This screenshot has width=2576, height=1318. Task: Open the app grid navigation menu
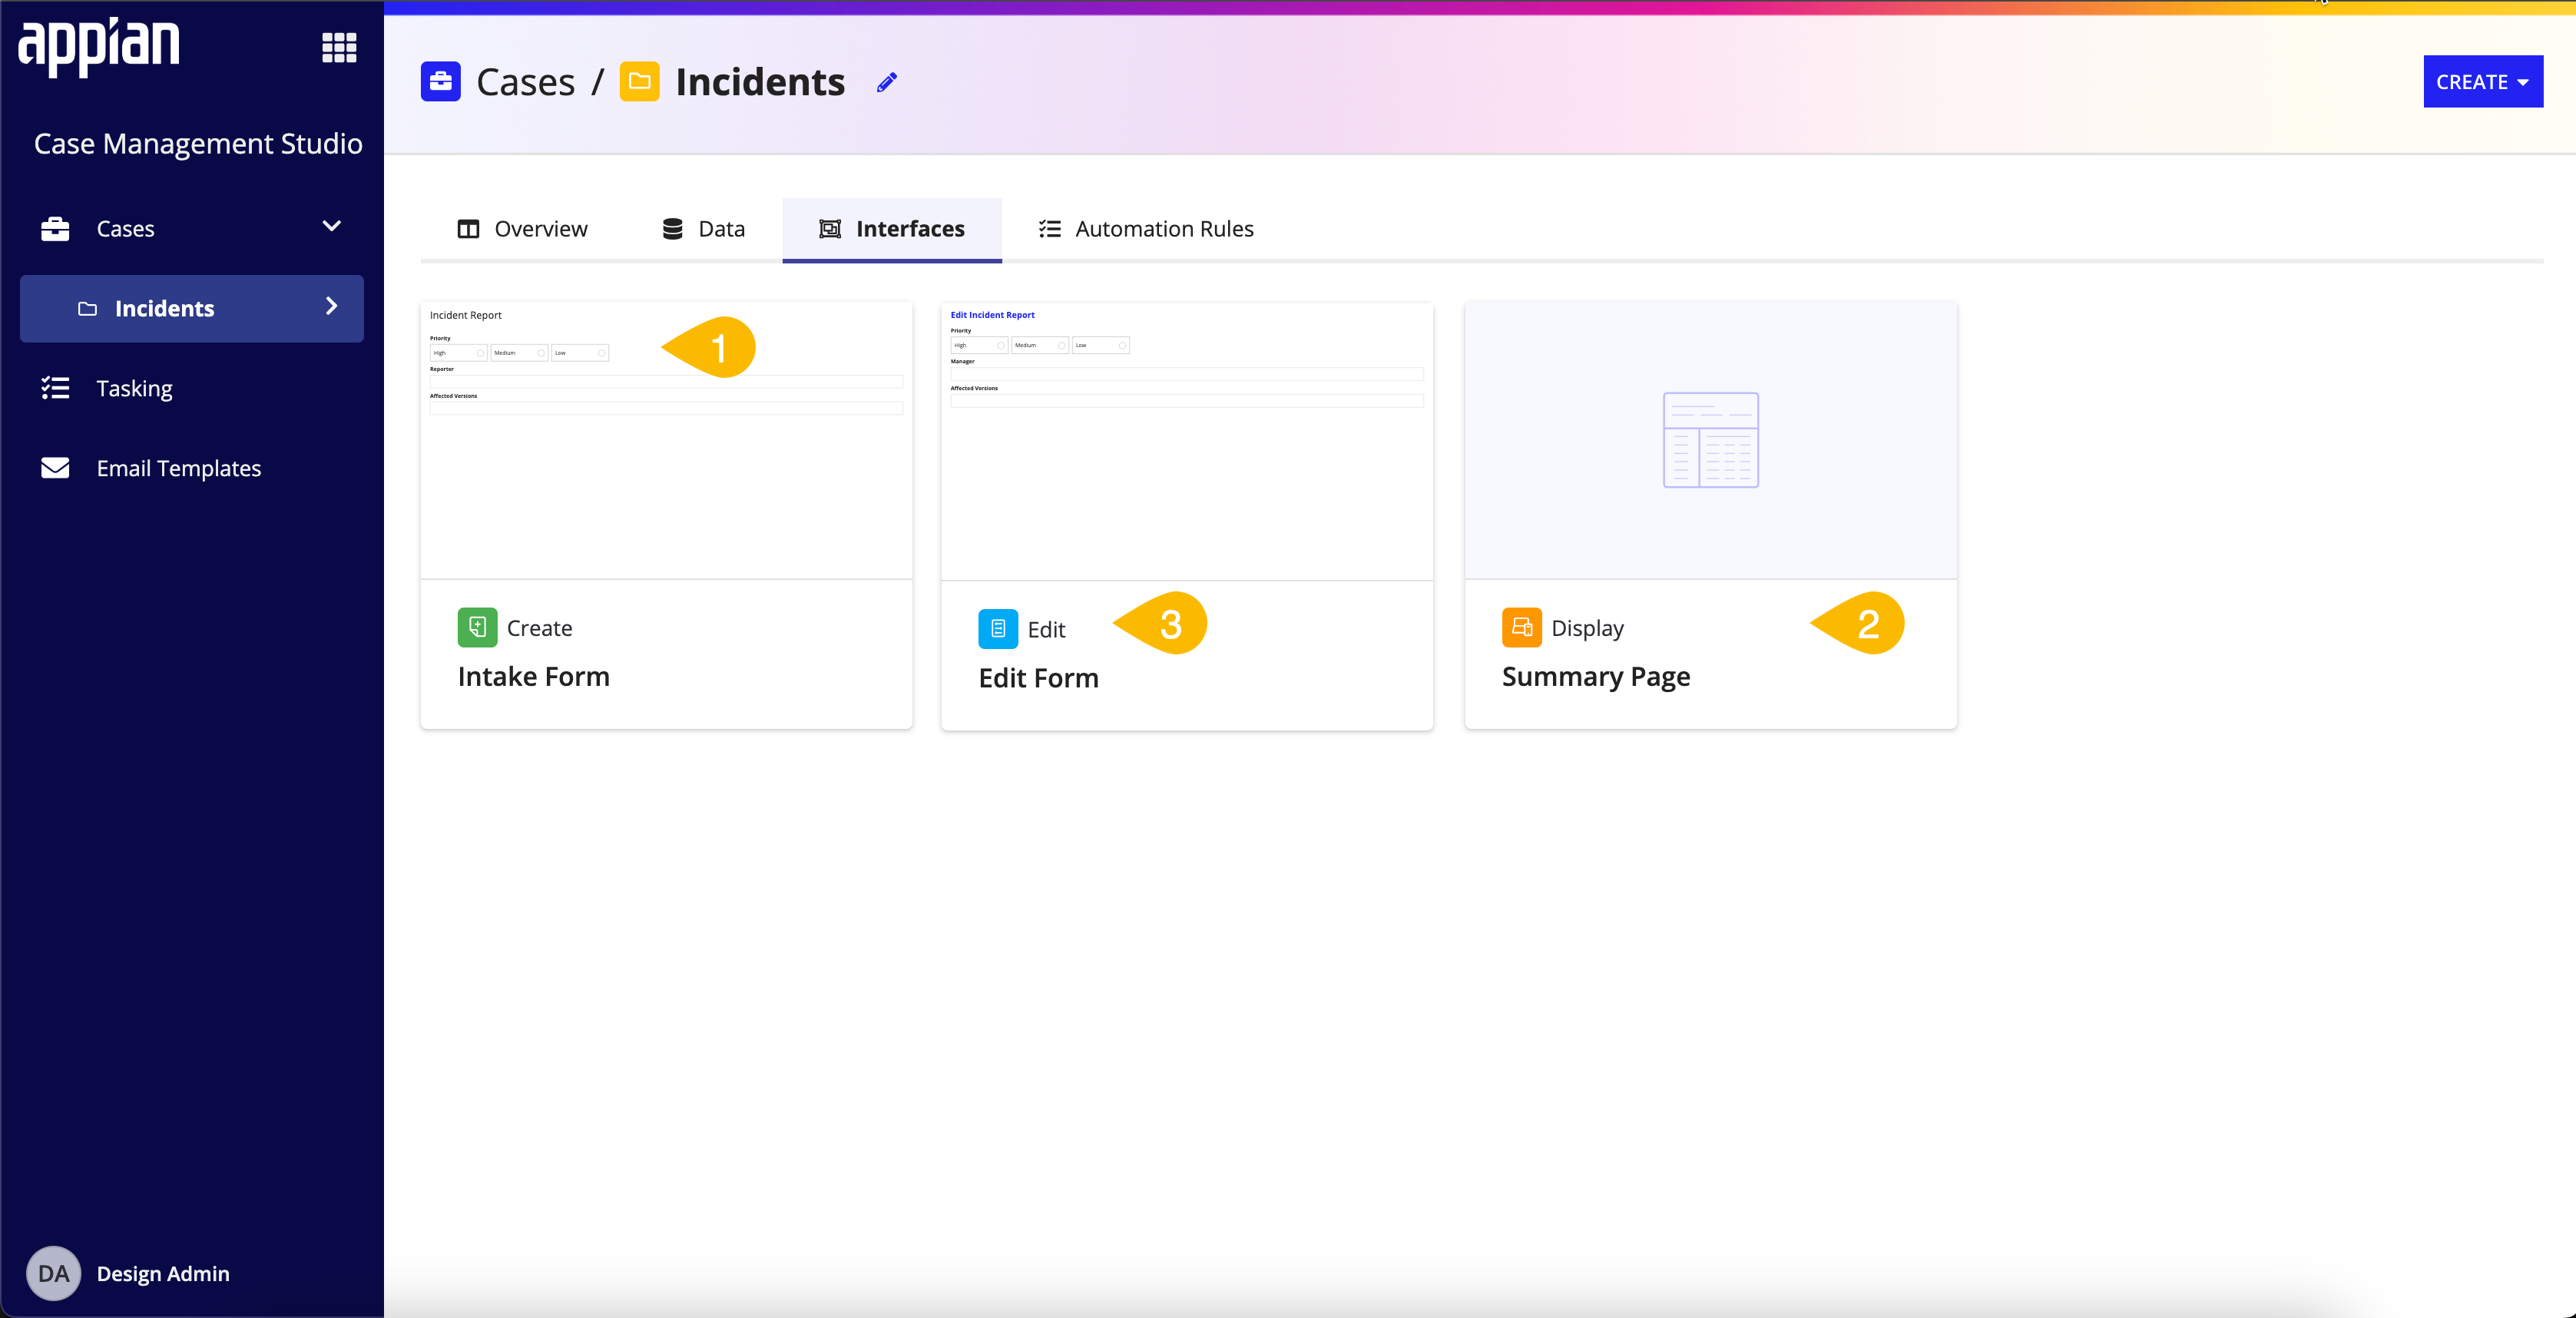click(339, 47)
